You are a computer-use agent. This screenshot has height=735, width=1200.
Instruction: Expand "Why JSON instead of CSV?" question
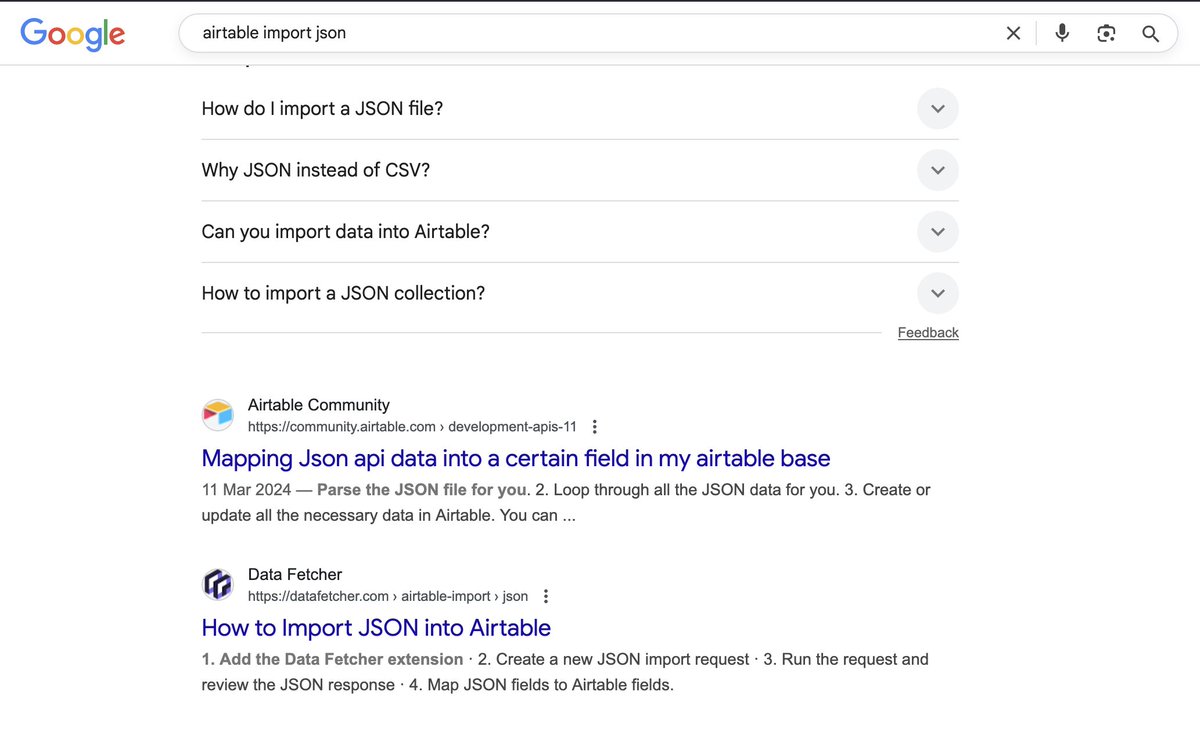tap(580, 170)
